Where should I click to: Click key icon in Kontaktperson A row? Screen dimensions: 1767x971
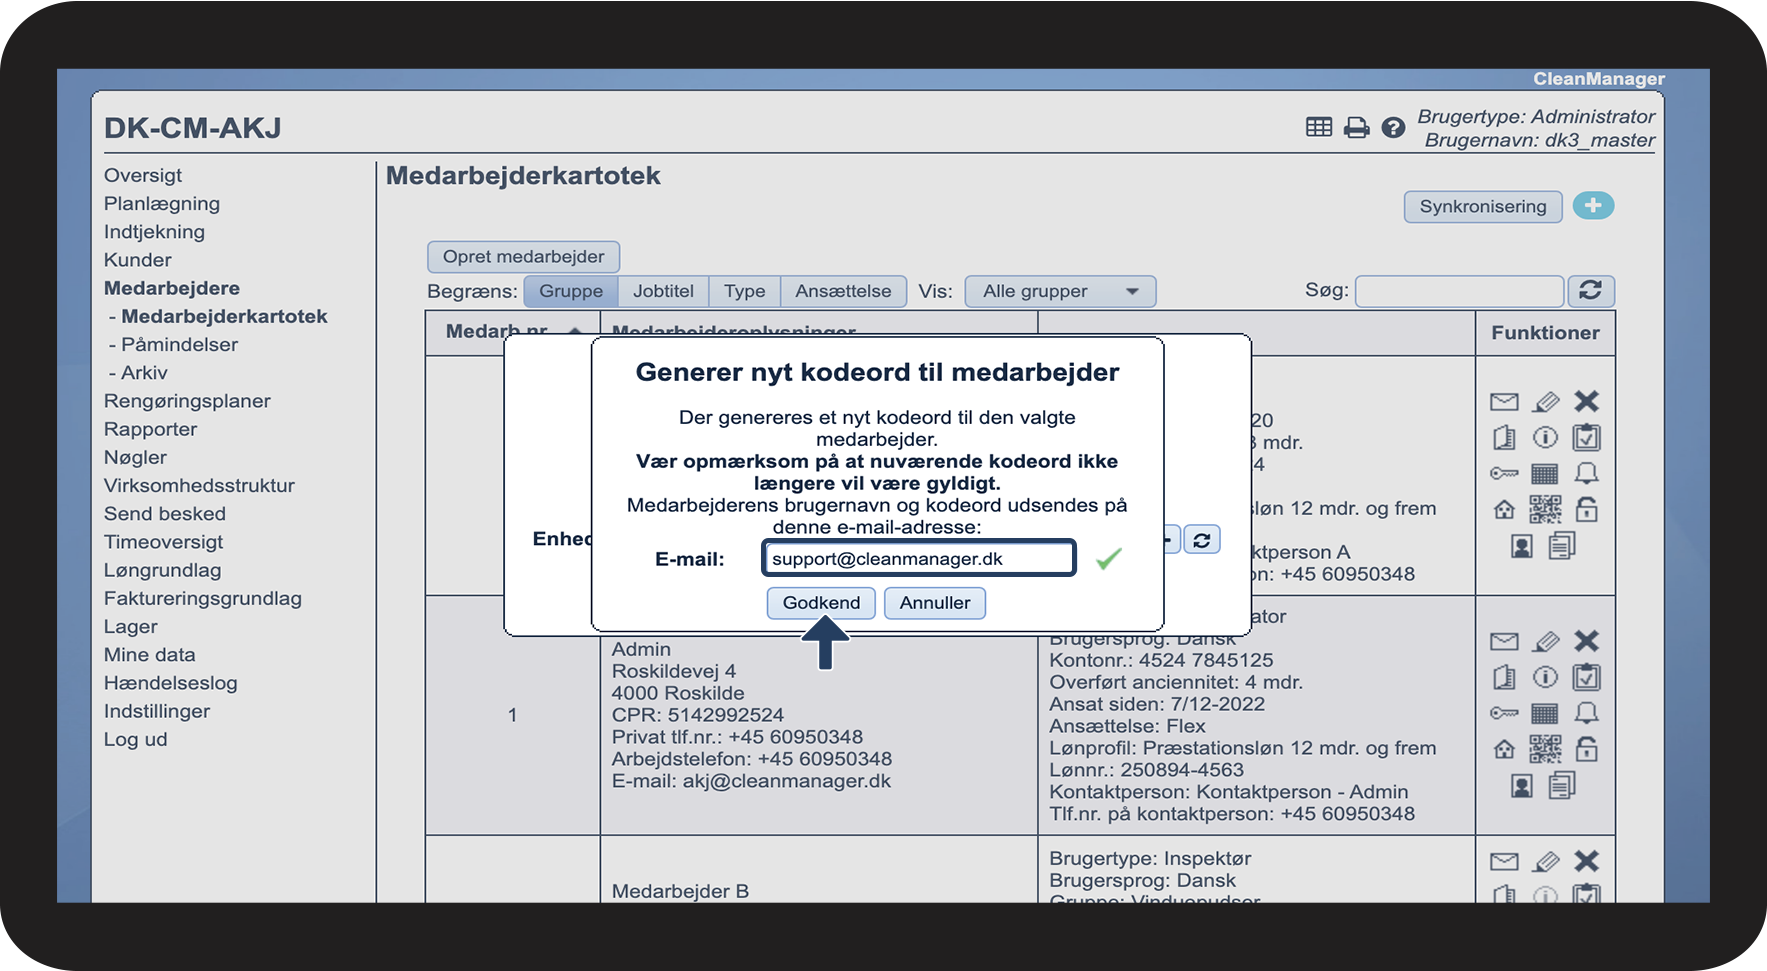tap(1504, 473)
